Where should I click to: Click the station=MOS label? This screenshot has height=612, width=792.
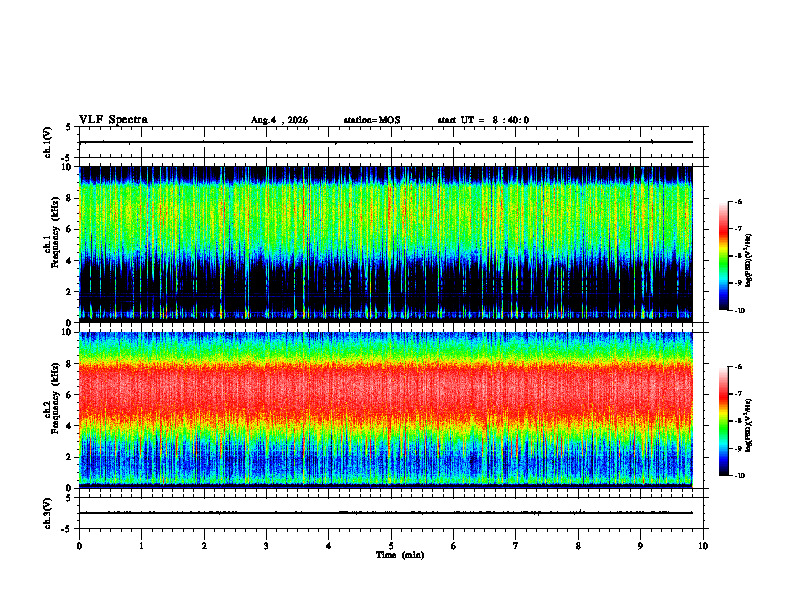pos(372,120)
